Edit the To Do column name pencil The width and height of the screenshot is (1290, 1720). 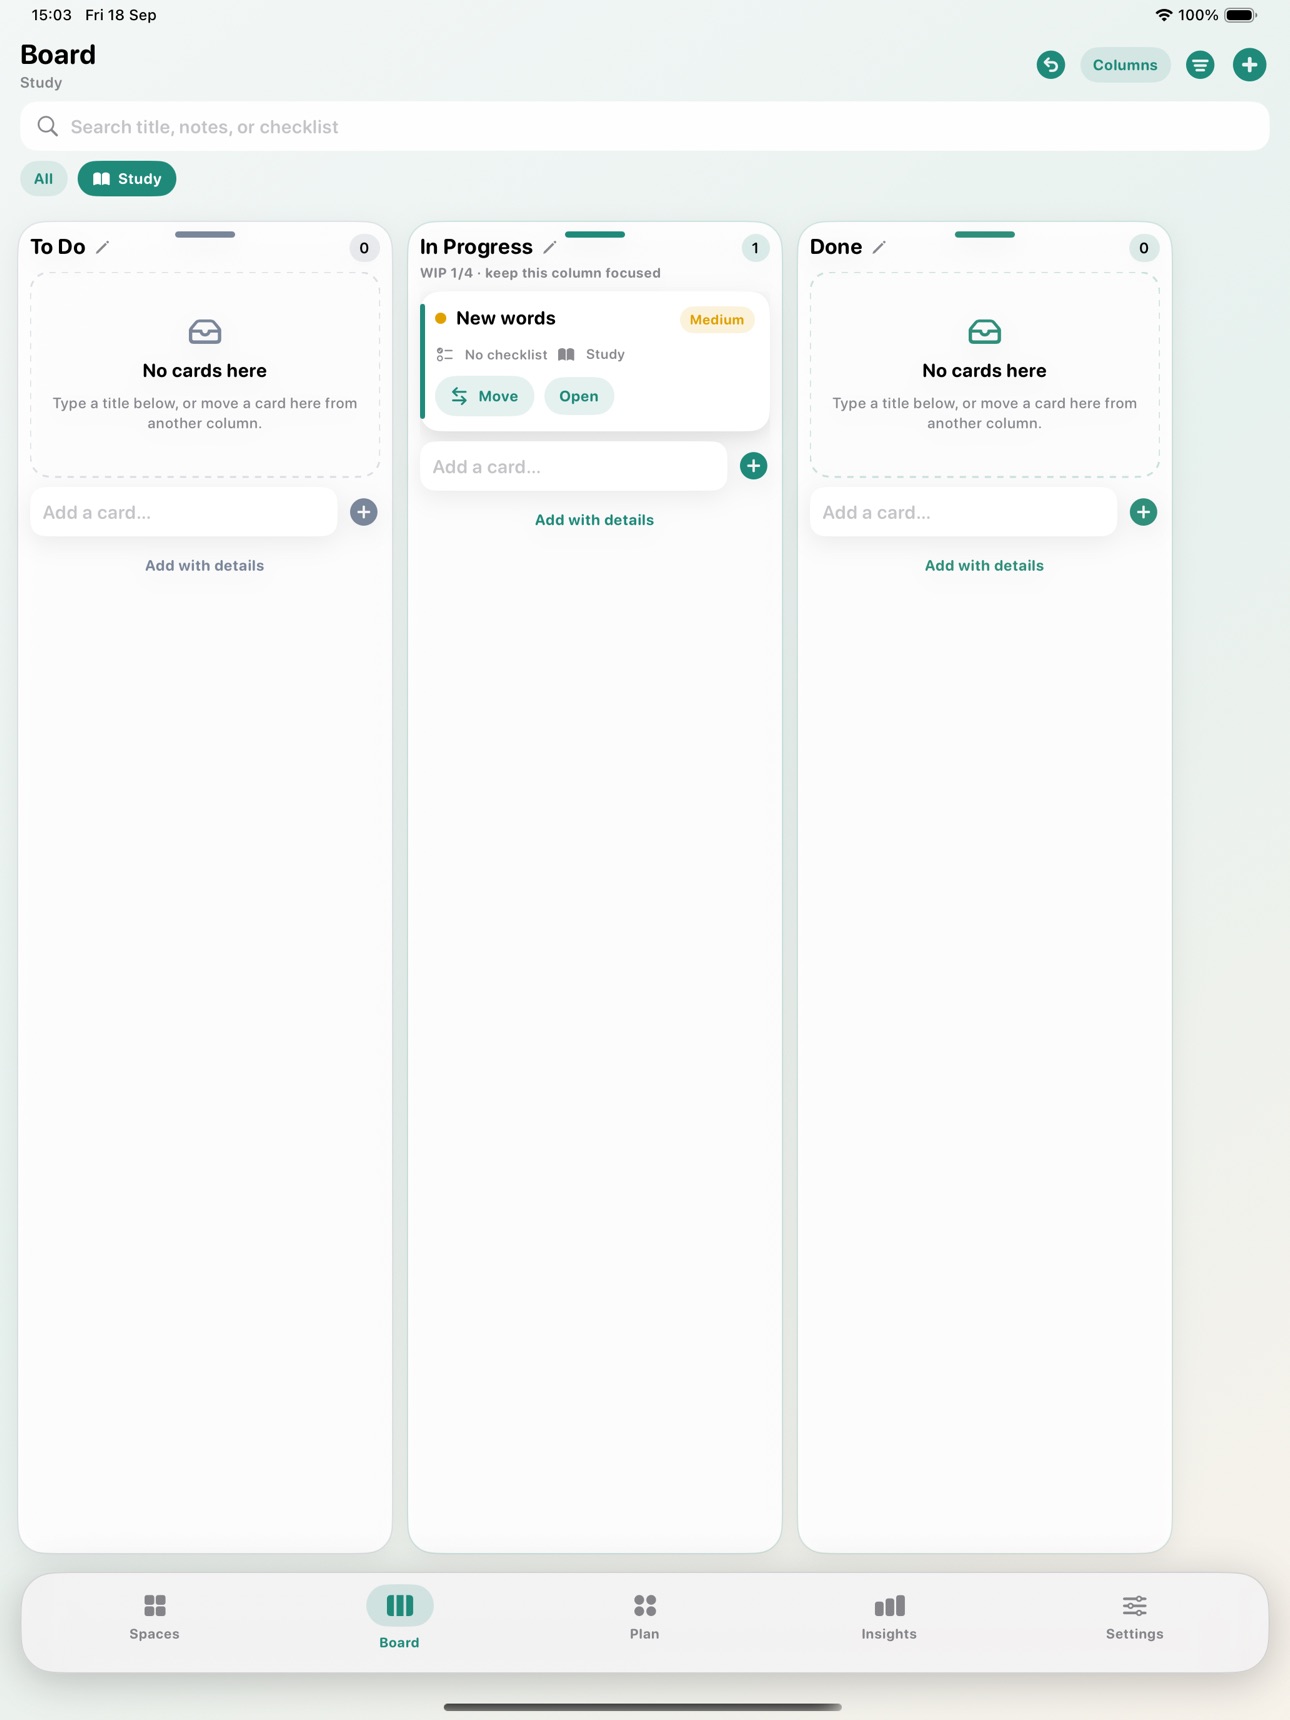[x=103, y=247]
